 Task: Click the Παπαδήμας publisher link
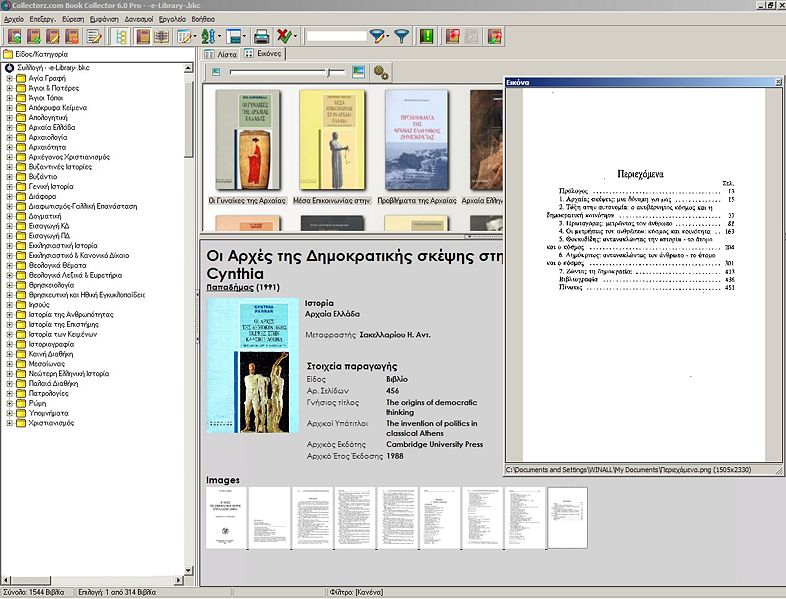(230, 287)
